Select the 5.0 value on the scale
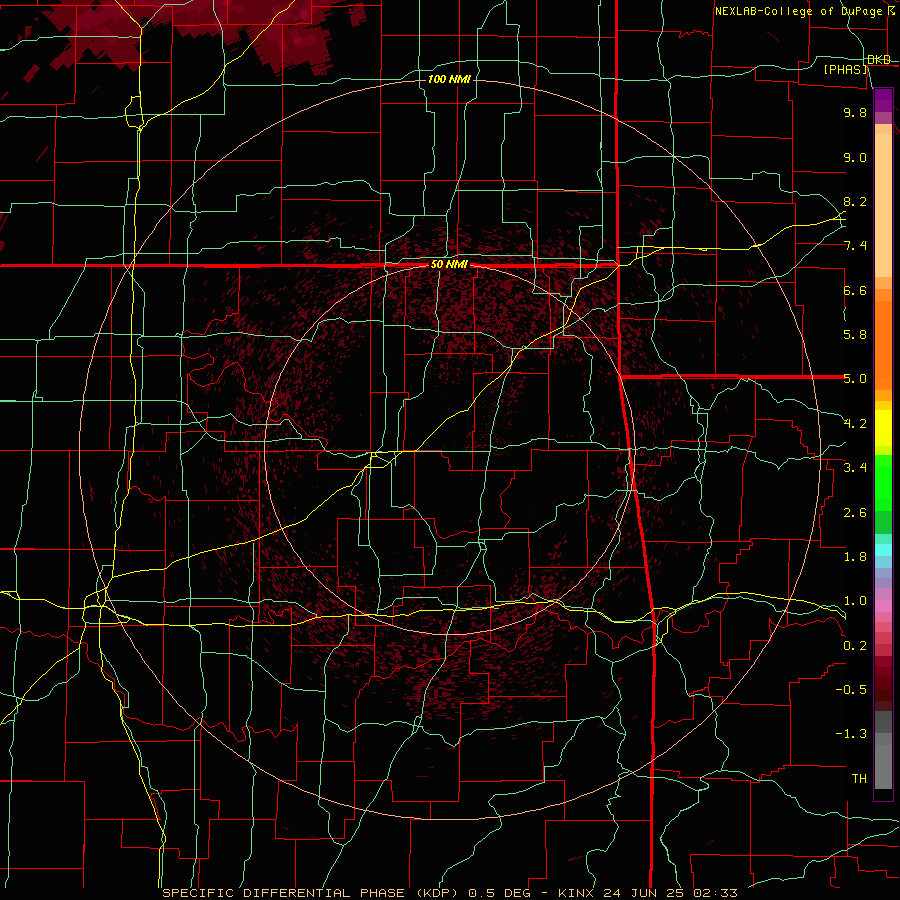 tap(855, 379)
